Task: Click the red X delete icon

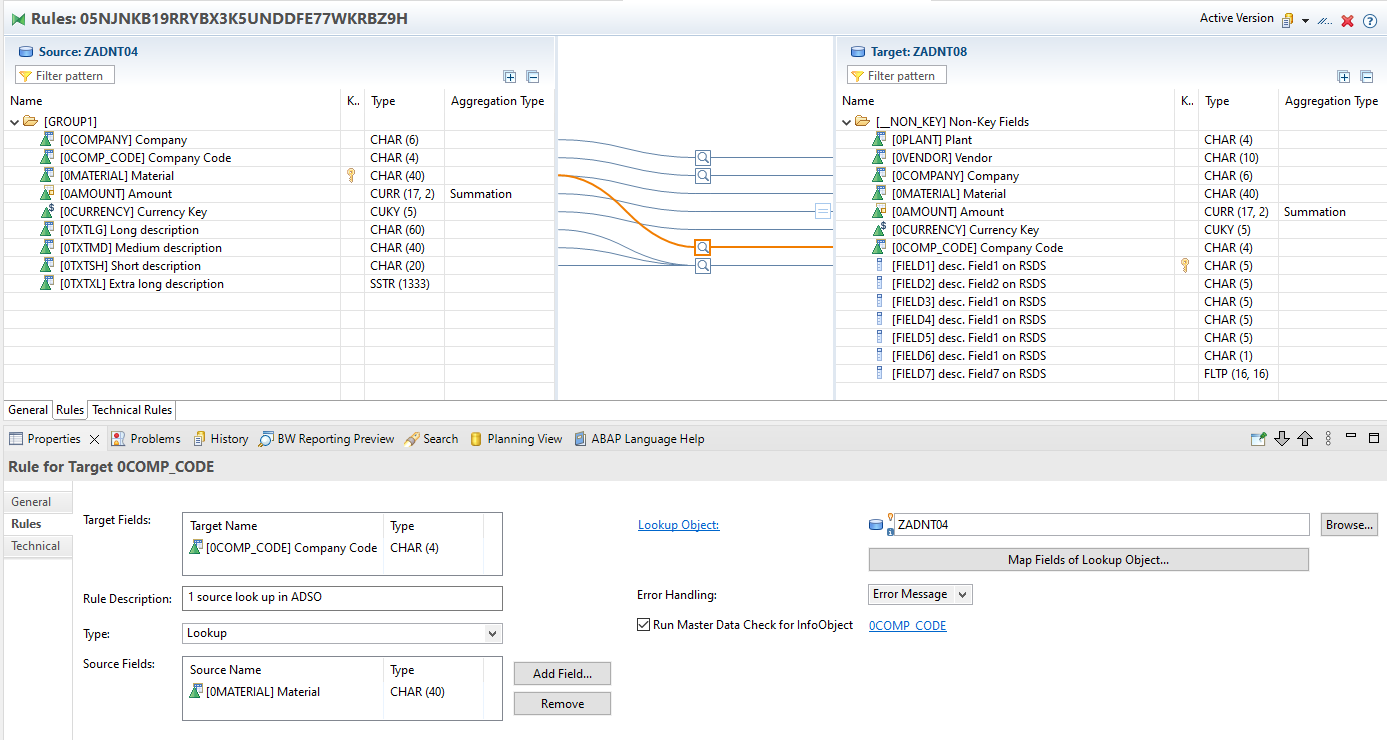Action: pos(1348,20)
